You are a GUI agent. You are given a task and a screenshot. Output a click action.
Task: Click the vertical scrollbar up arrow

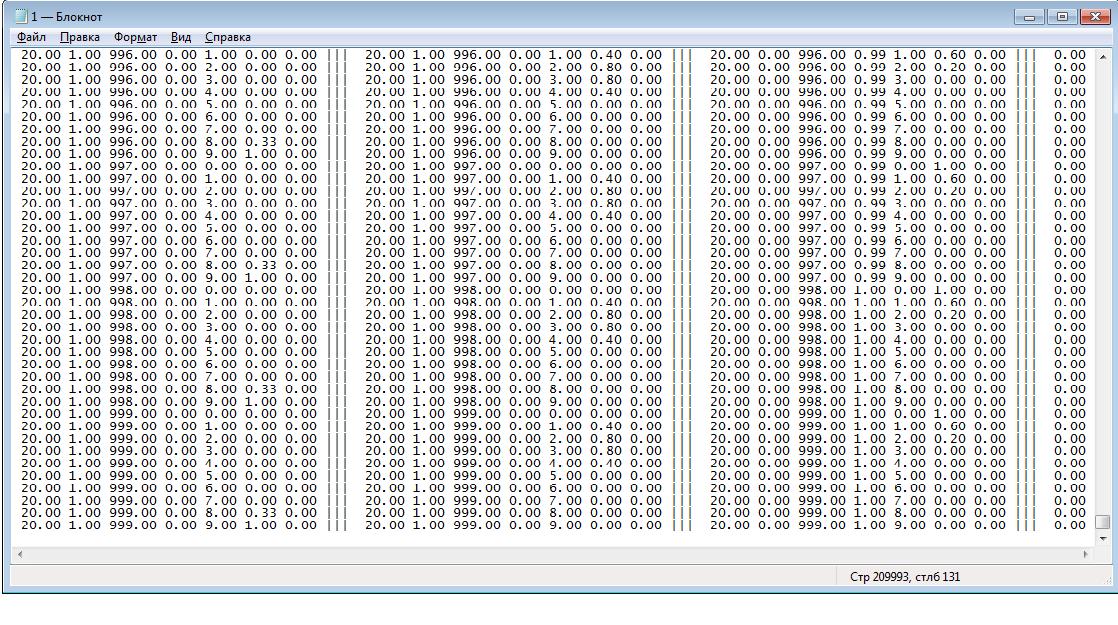1103,57
